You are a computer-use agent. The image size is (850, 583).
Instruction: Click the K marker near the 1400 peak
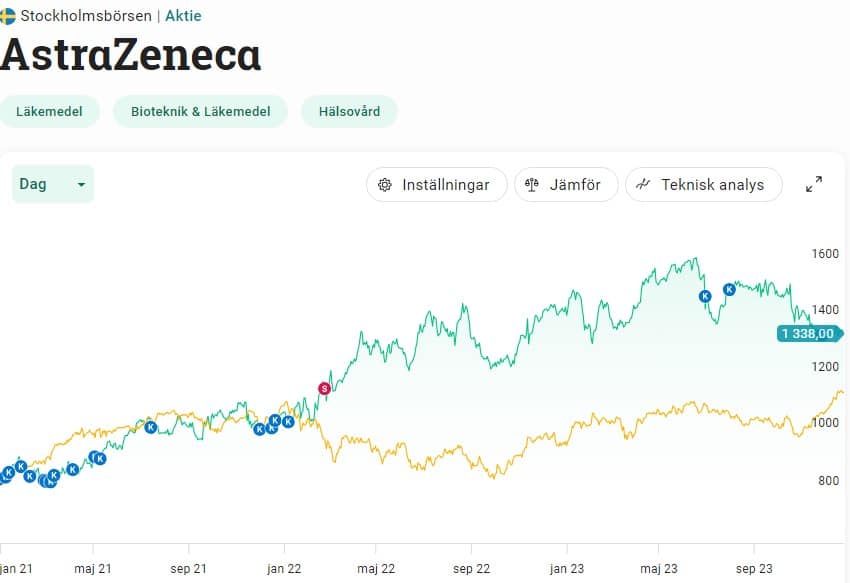coord(705,296)
